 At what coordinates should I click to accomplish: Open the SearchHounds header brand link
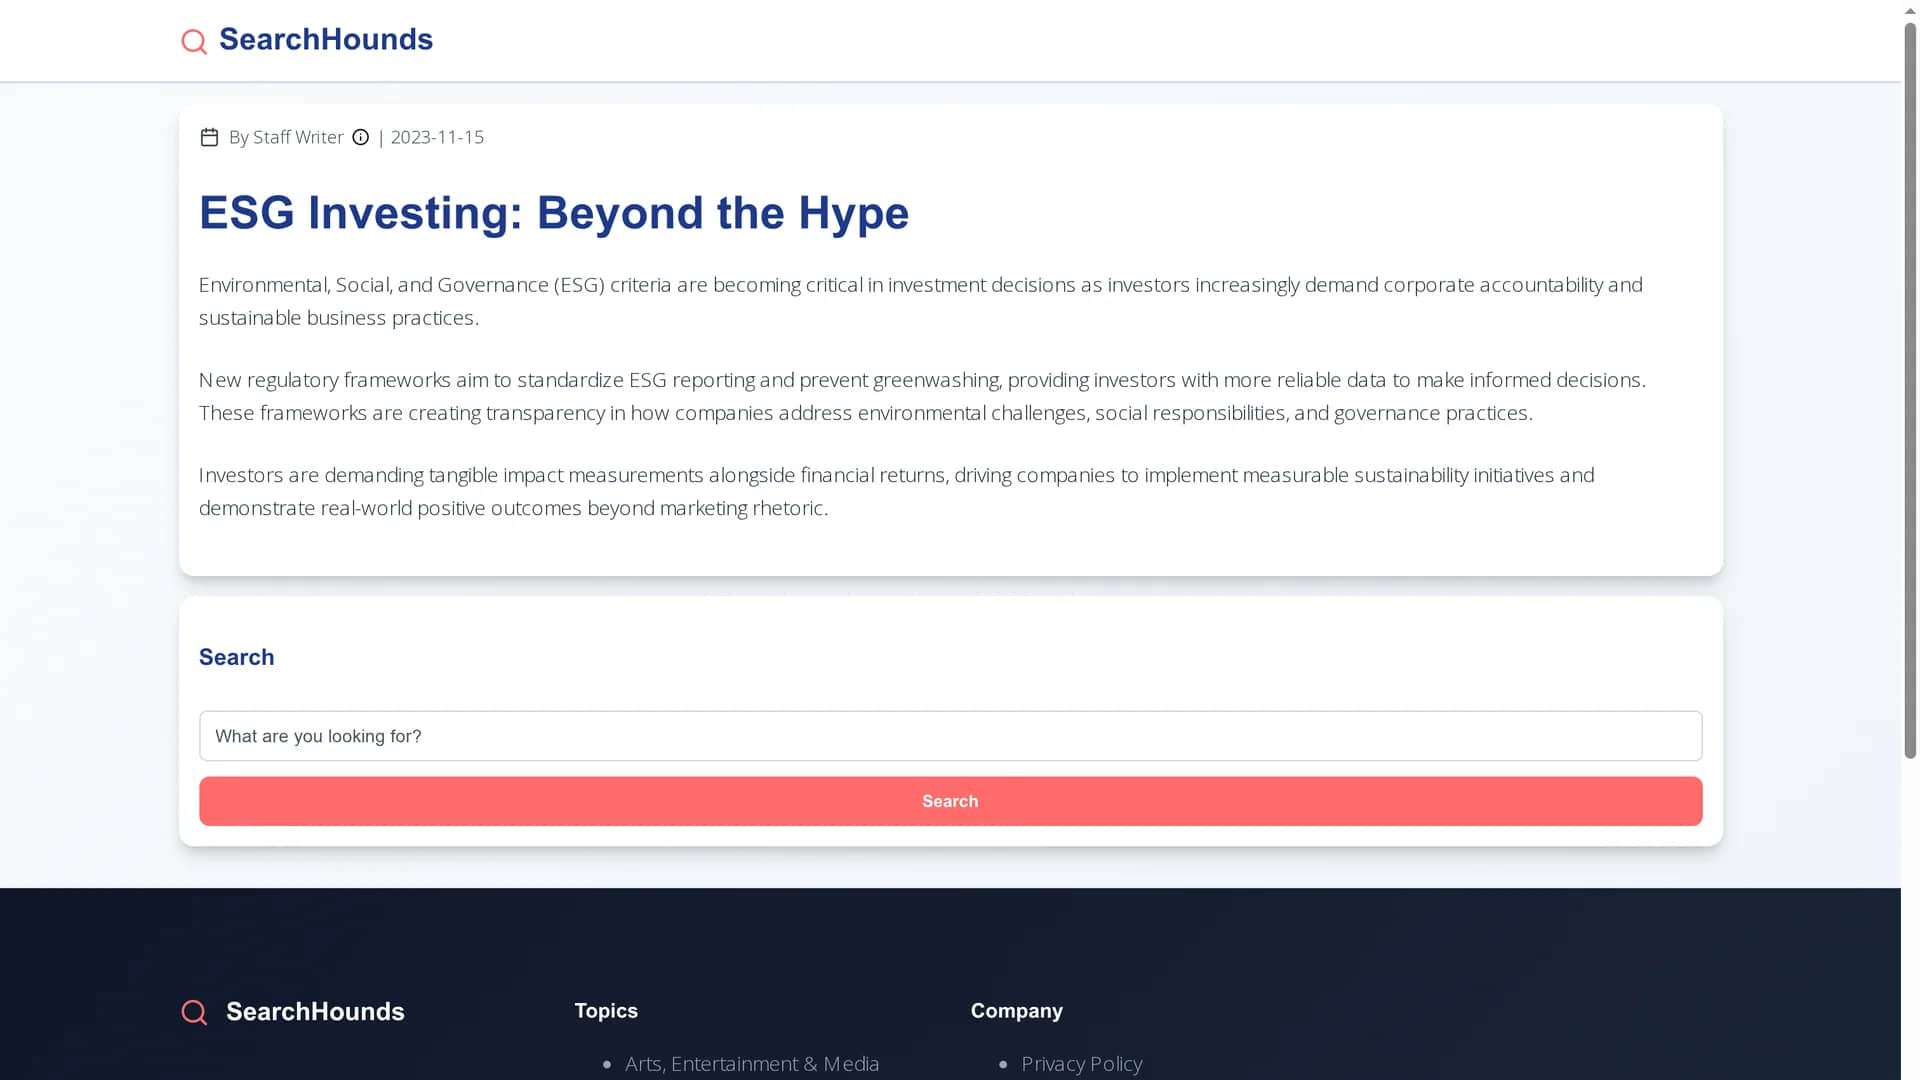point(326,39)
